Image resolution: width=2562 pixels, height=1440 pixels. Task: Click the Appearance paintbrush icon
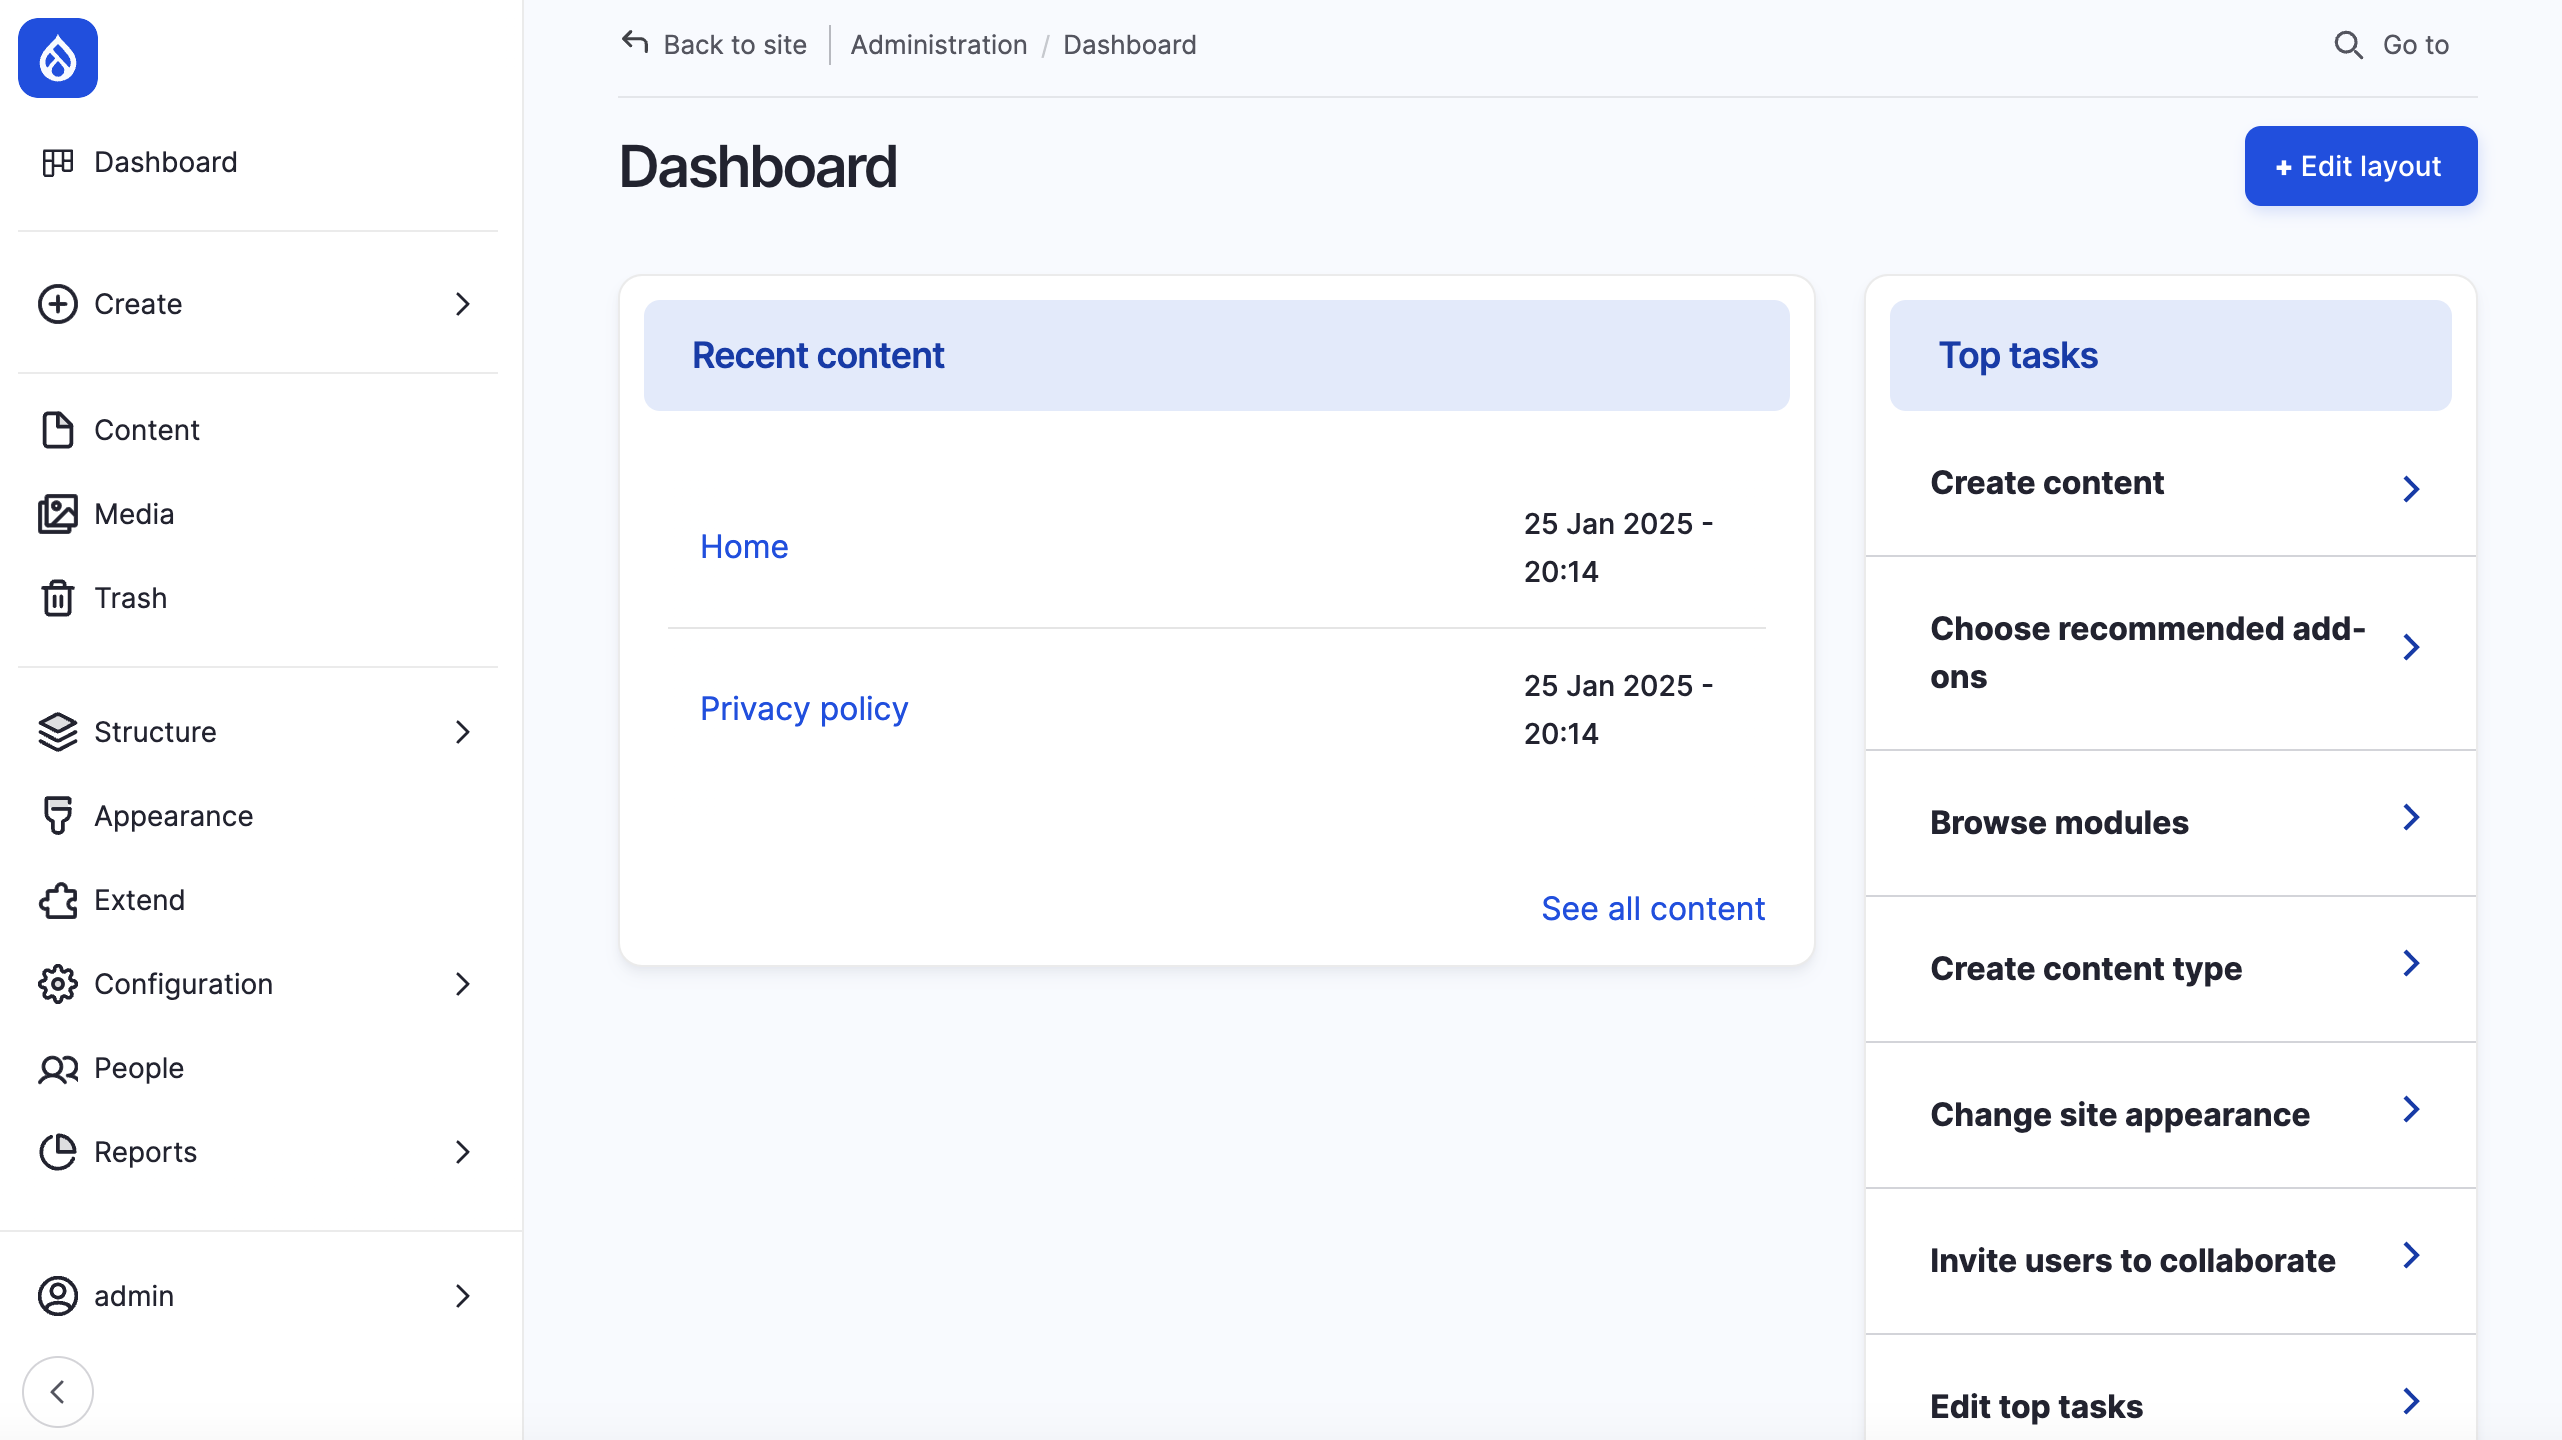(58, 816)
